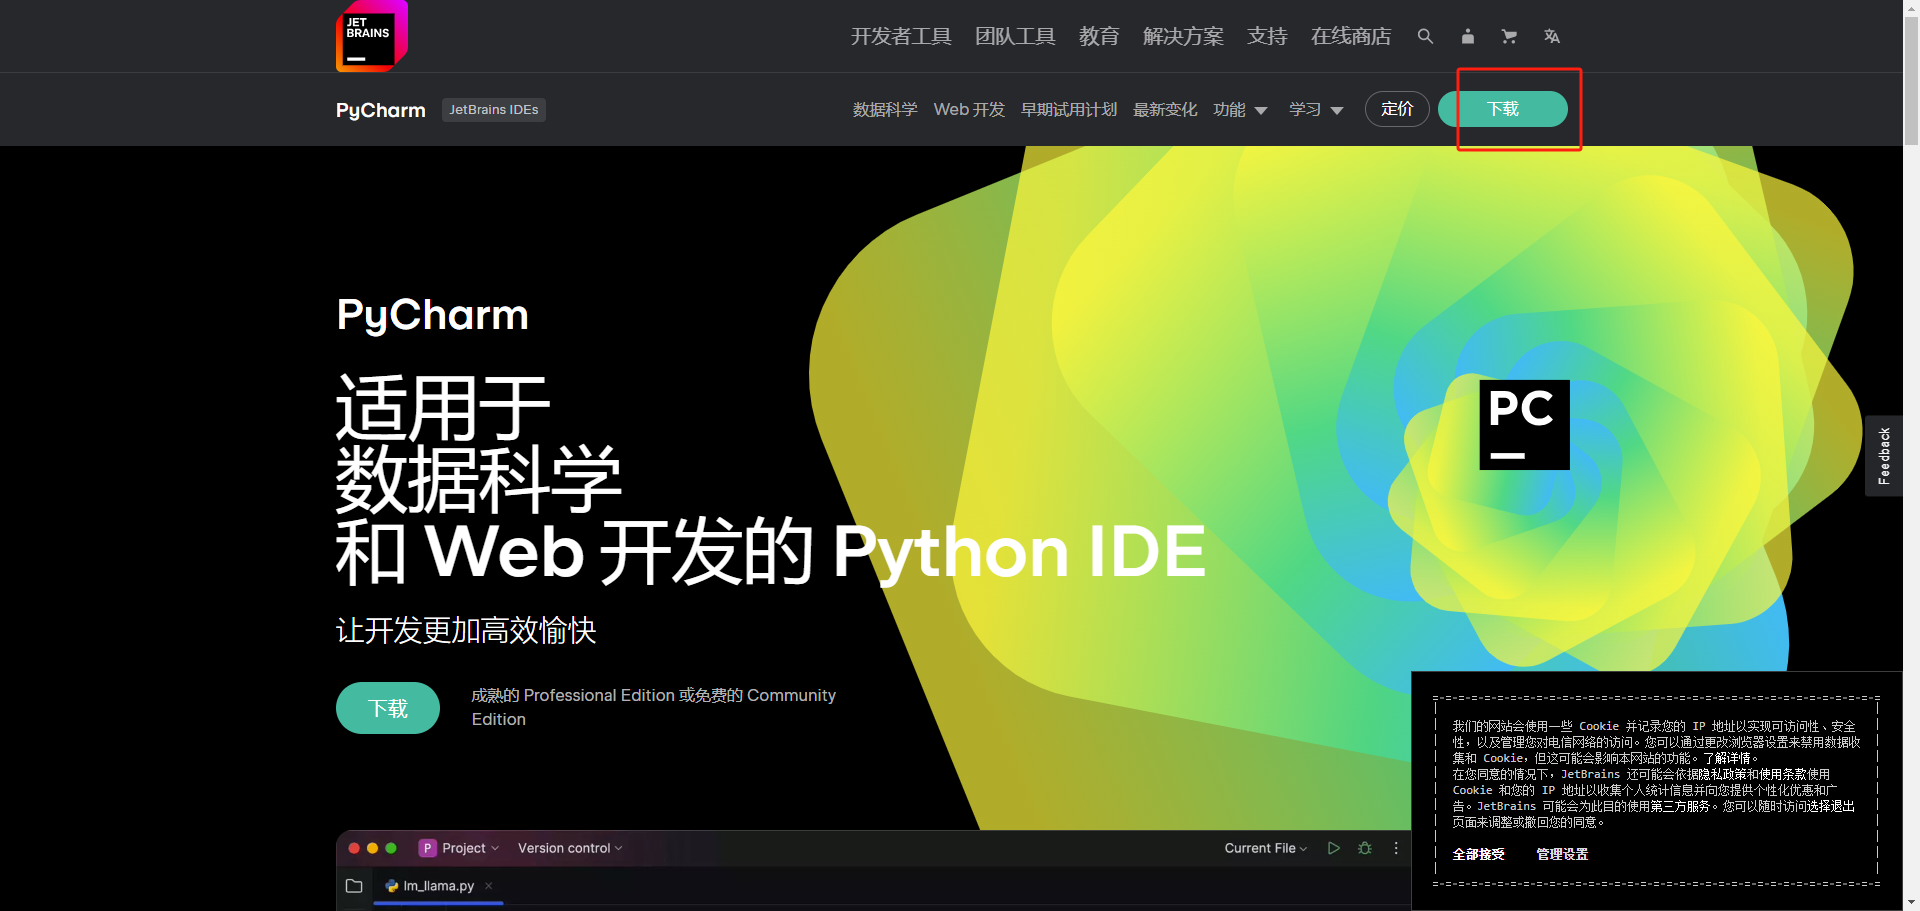Viewport: 1920px width, 911px height.
Task: Open the 教育 menu
Action: (1099, 36)
